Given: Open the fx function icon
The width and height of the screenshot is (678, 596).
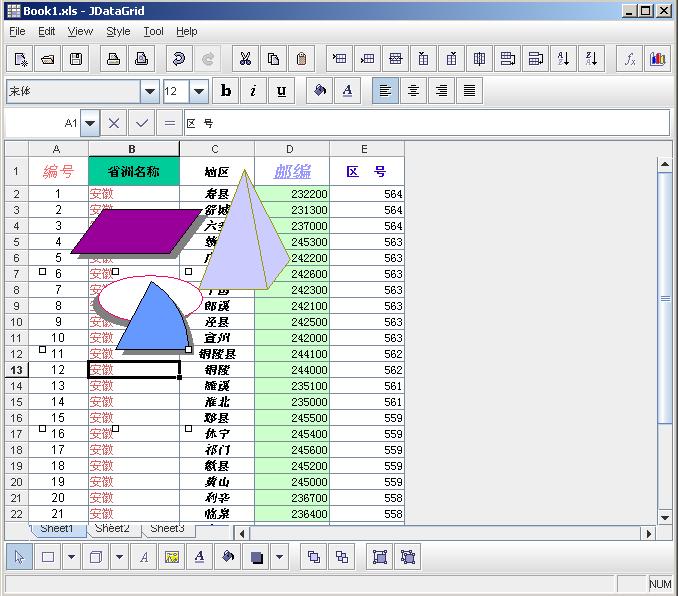Looking at the screenshot, I should (x=629, y=59).
